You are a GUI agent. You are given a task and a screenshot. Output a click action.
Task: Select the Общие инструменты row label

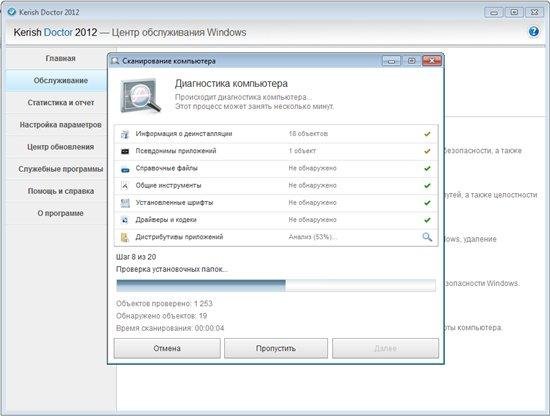tap(168, 185)
